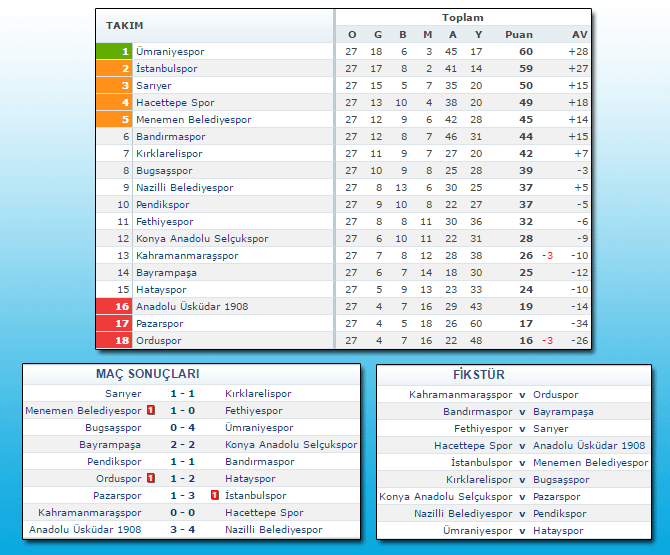This screenshot has width=670, height=555.
Task: Open Bandırmaspor in the fixture list
Action: click(x=478, y=412)
